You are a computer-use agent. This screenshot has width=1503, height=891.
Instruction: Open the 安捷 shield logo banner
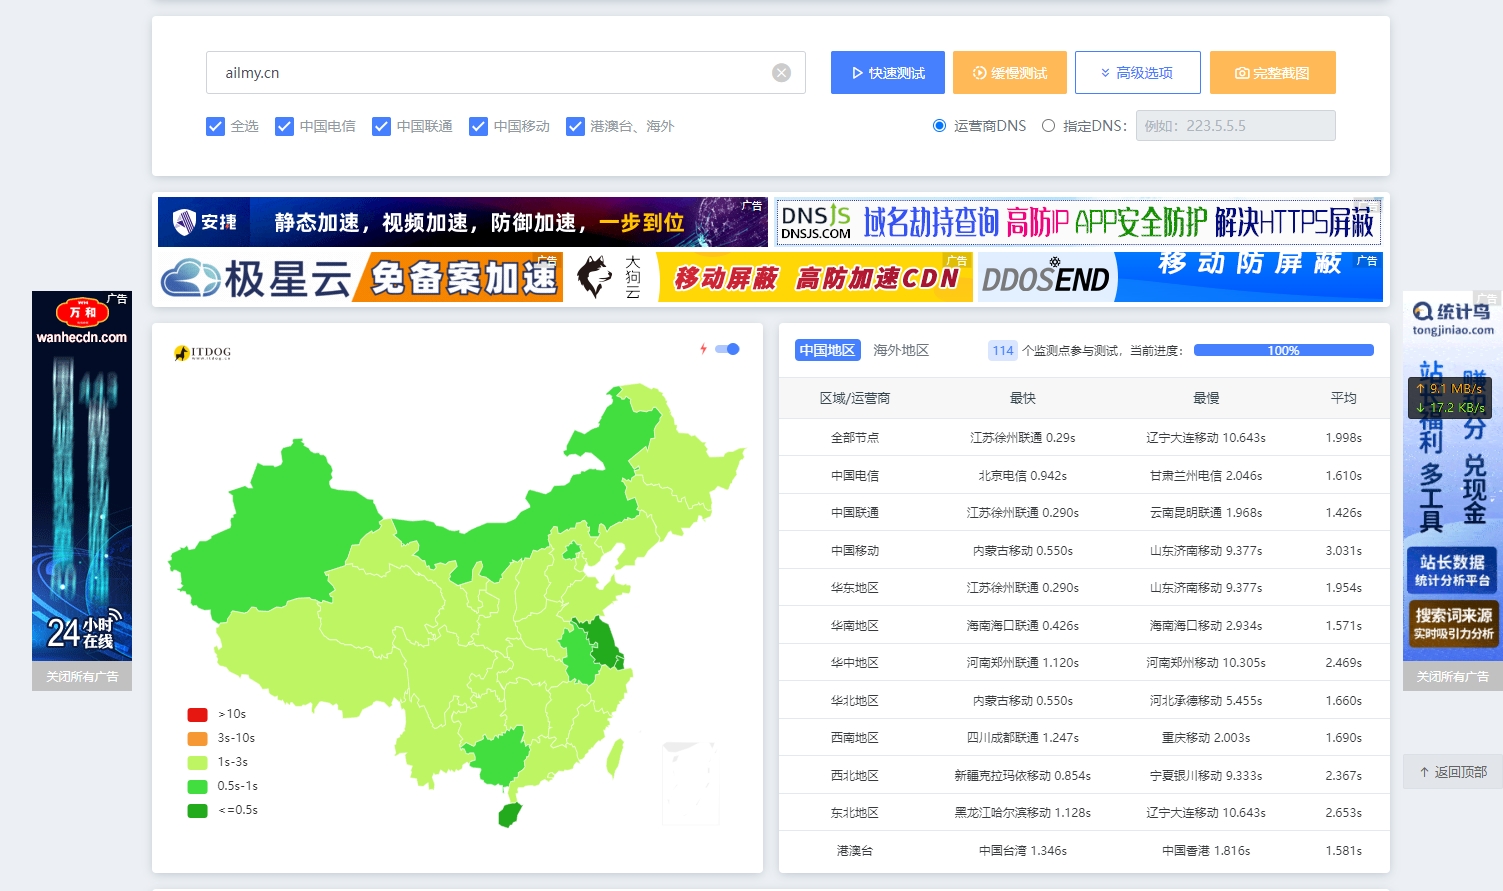click(204, 222)
